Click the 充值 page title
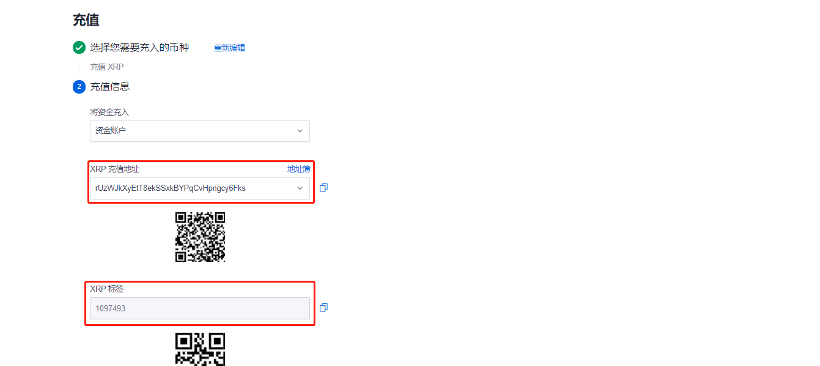The image size is (820, 366). [86, 20]
